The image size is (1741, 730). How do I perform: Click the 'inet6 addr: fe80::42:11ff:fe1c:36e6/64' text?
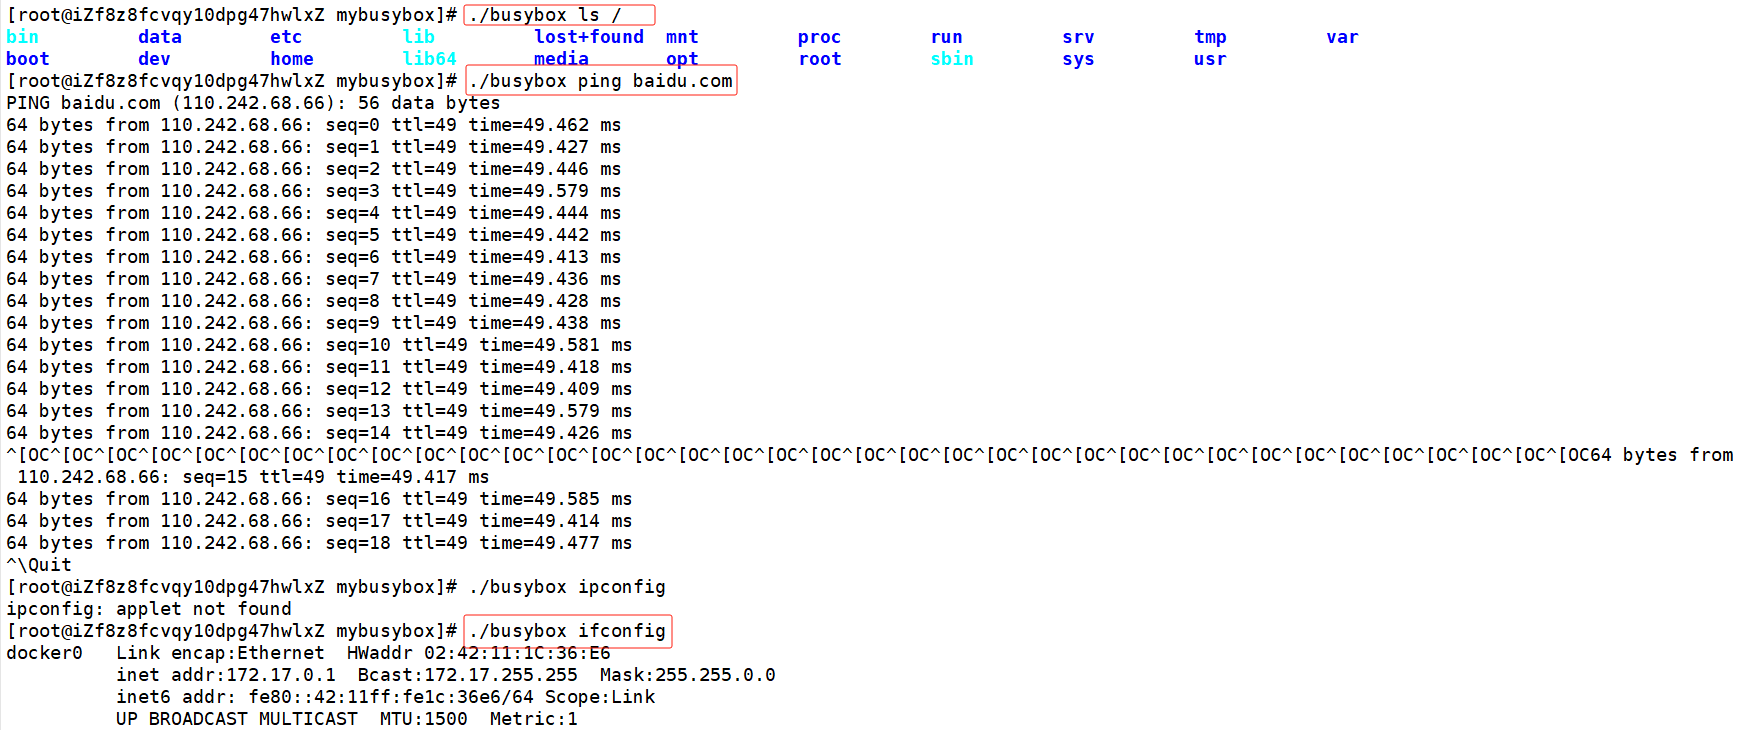(325, 697)
